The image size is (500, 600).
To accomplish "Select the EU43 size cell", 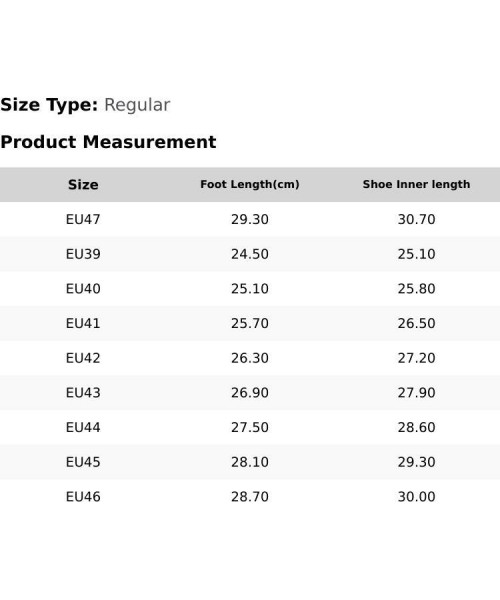I will pos(83,393).
